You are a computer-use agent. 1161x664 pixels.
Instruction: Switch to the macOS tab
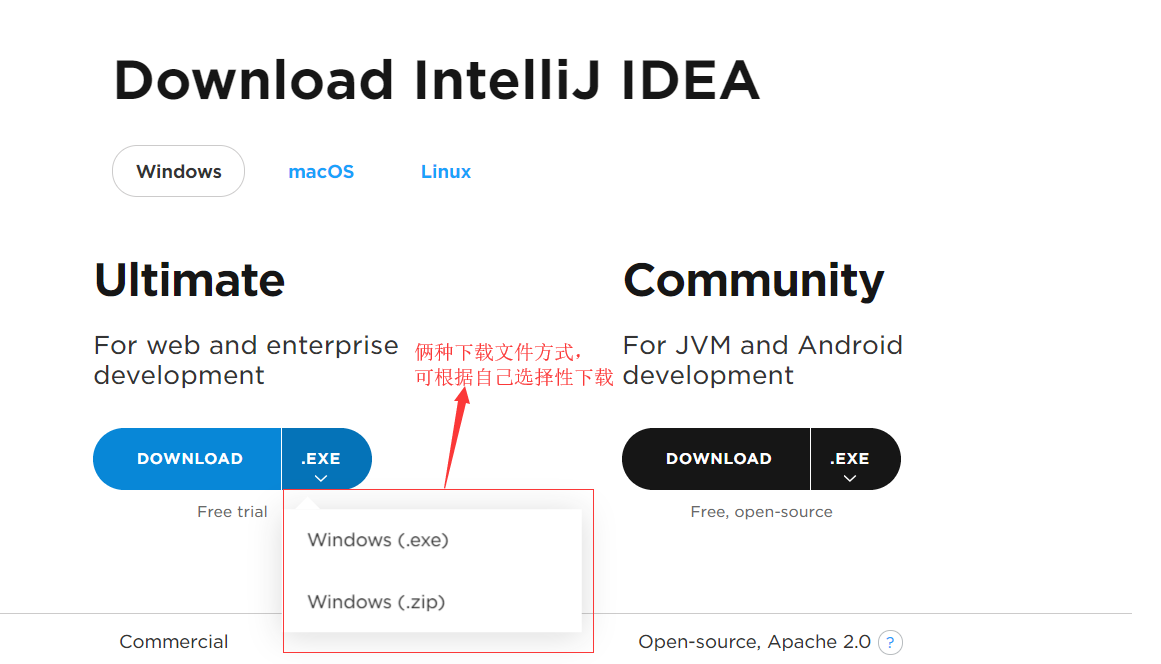point(321,172)
